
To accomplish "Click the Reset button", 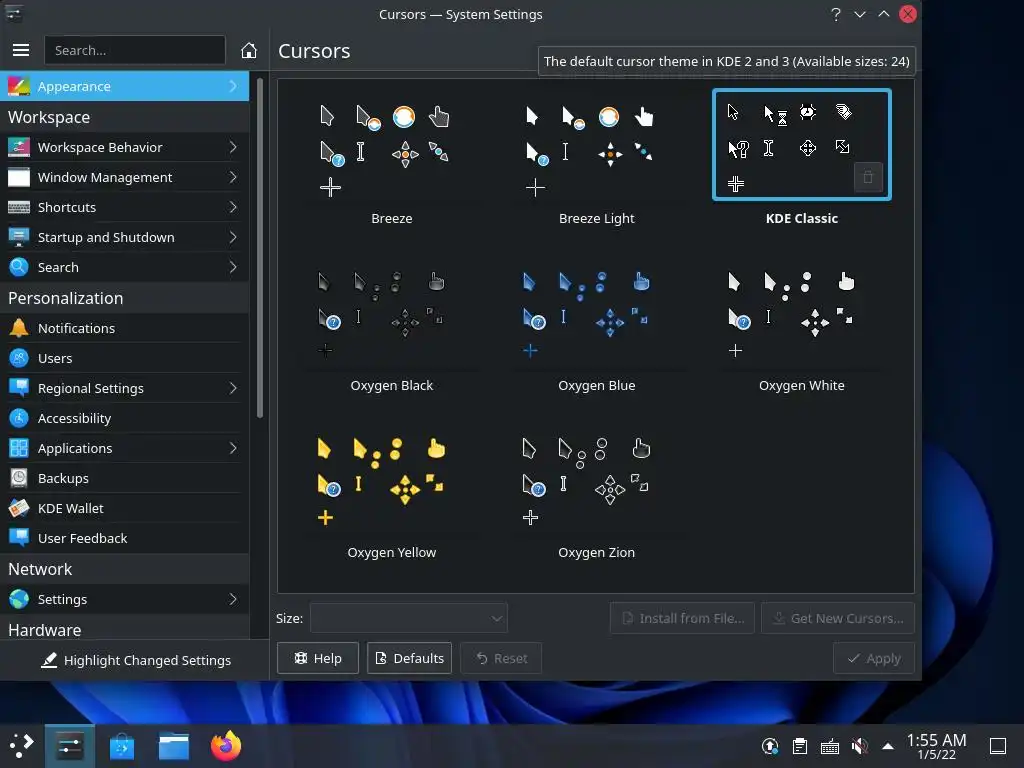I will coord(501,658).
